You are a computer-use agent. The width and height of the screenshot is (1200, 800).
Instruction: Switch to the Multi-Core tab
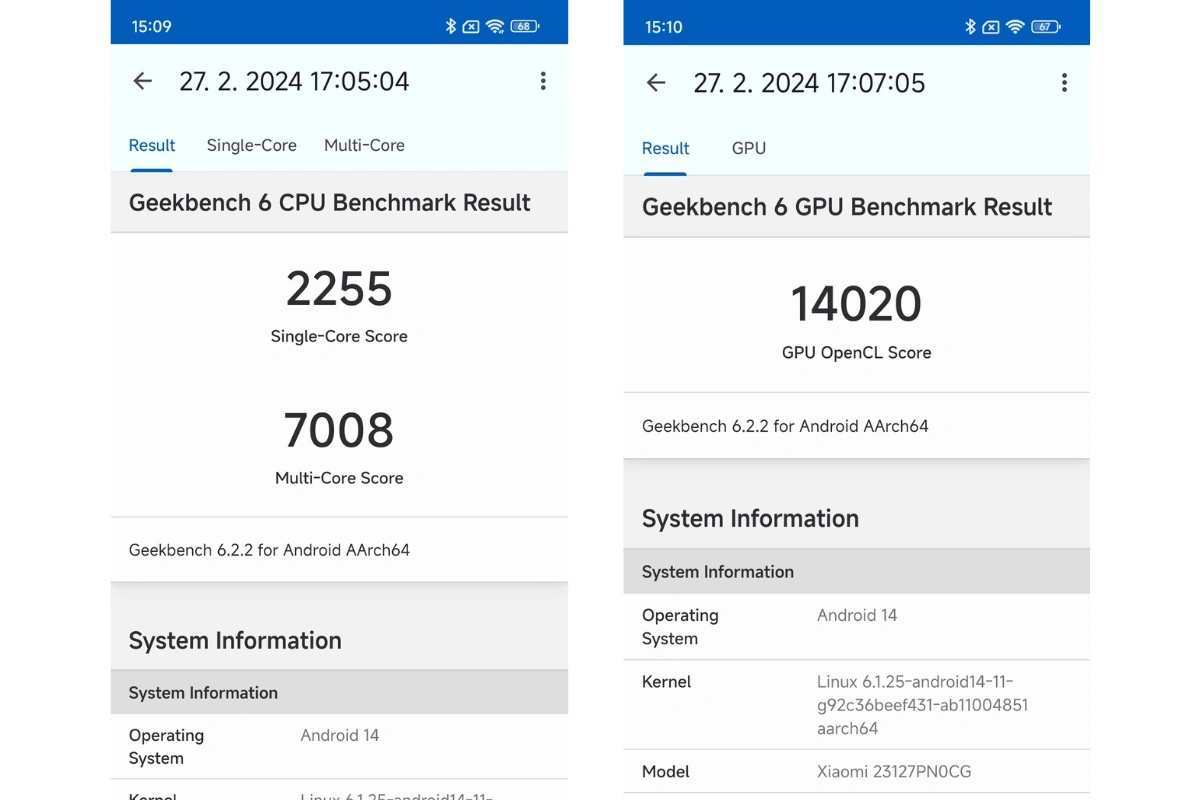tap(364, 146)
